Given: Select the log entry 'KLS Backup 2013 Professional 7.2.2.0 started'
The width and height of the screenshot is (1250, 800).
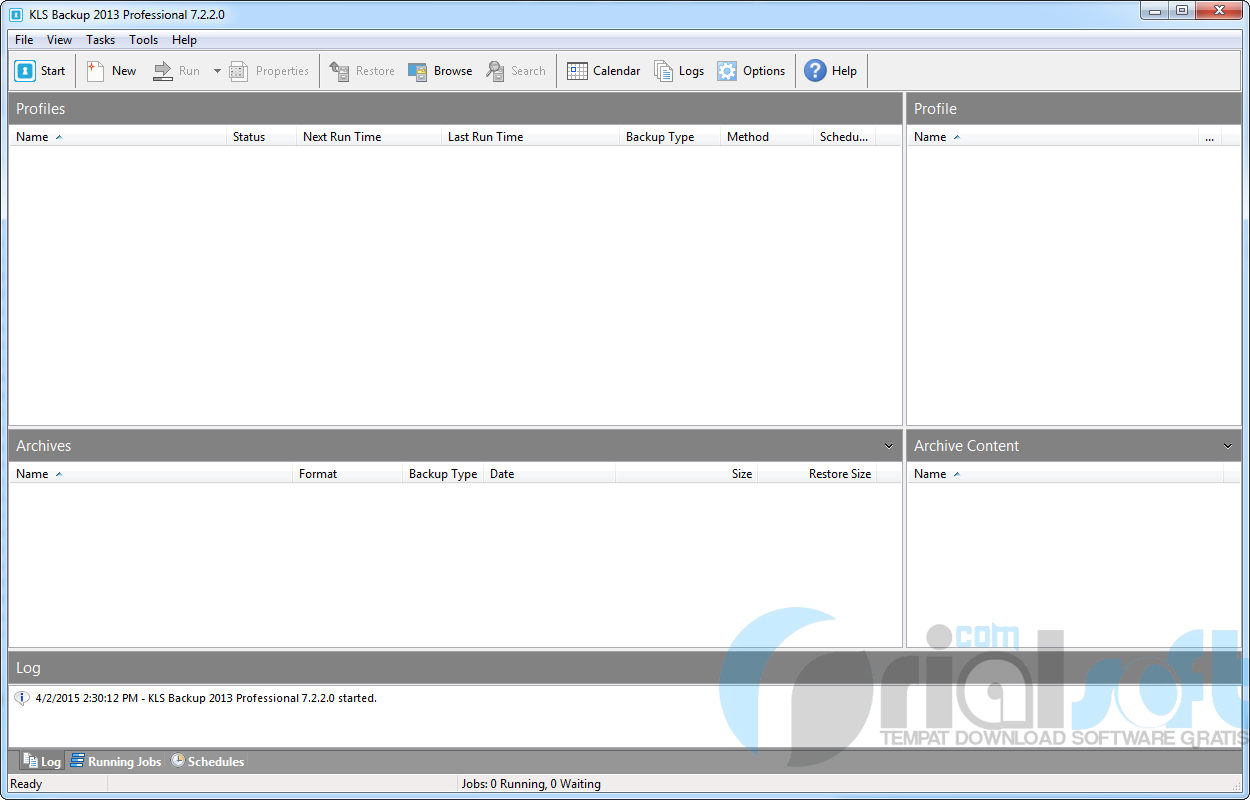Looking at the screenshot, I should pyautogui.click(x=206, y=698).
